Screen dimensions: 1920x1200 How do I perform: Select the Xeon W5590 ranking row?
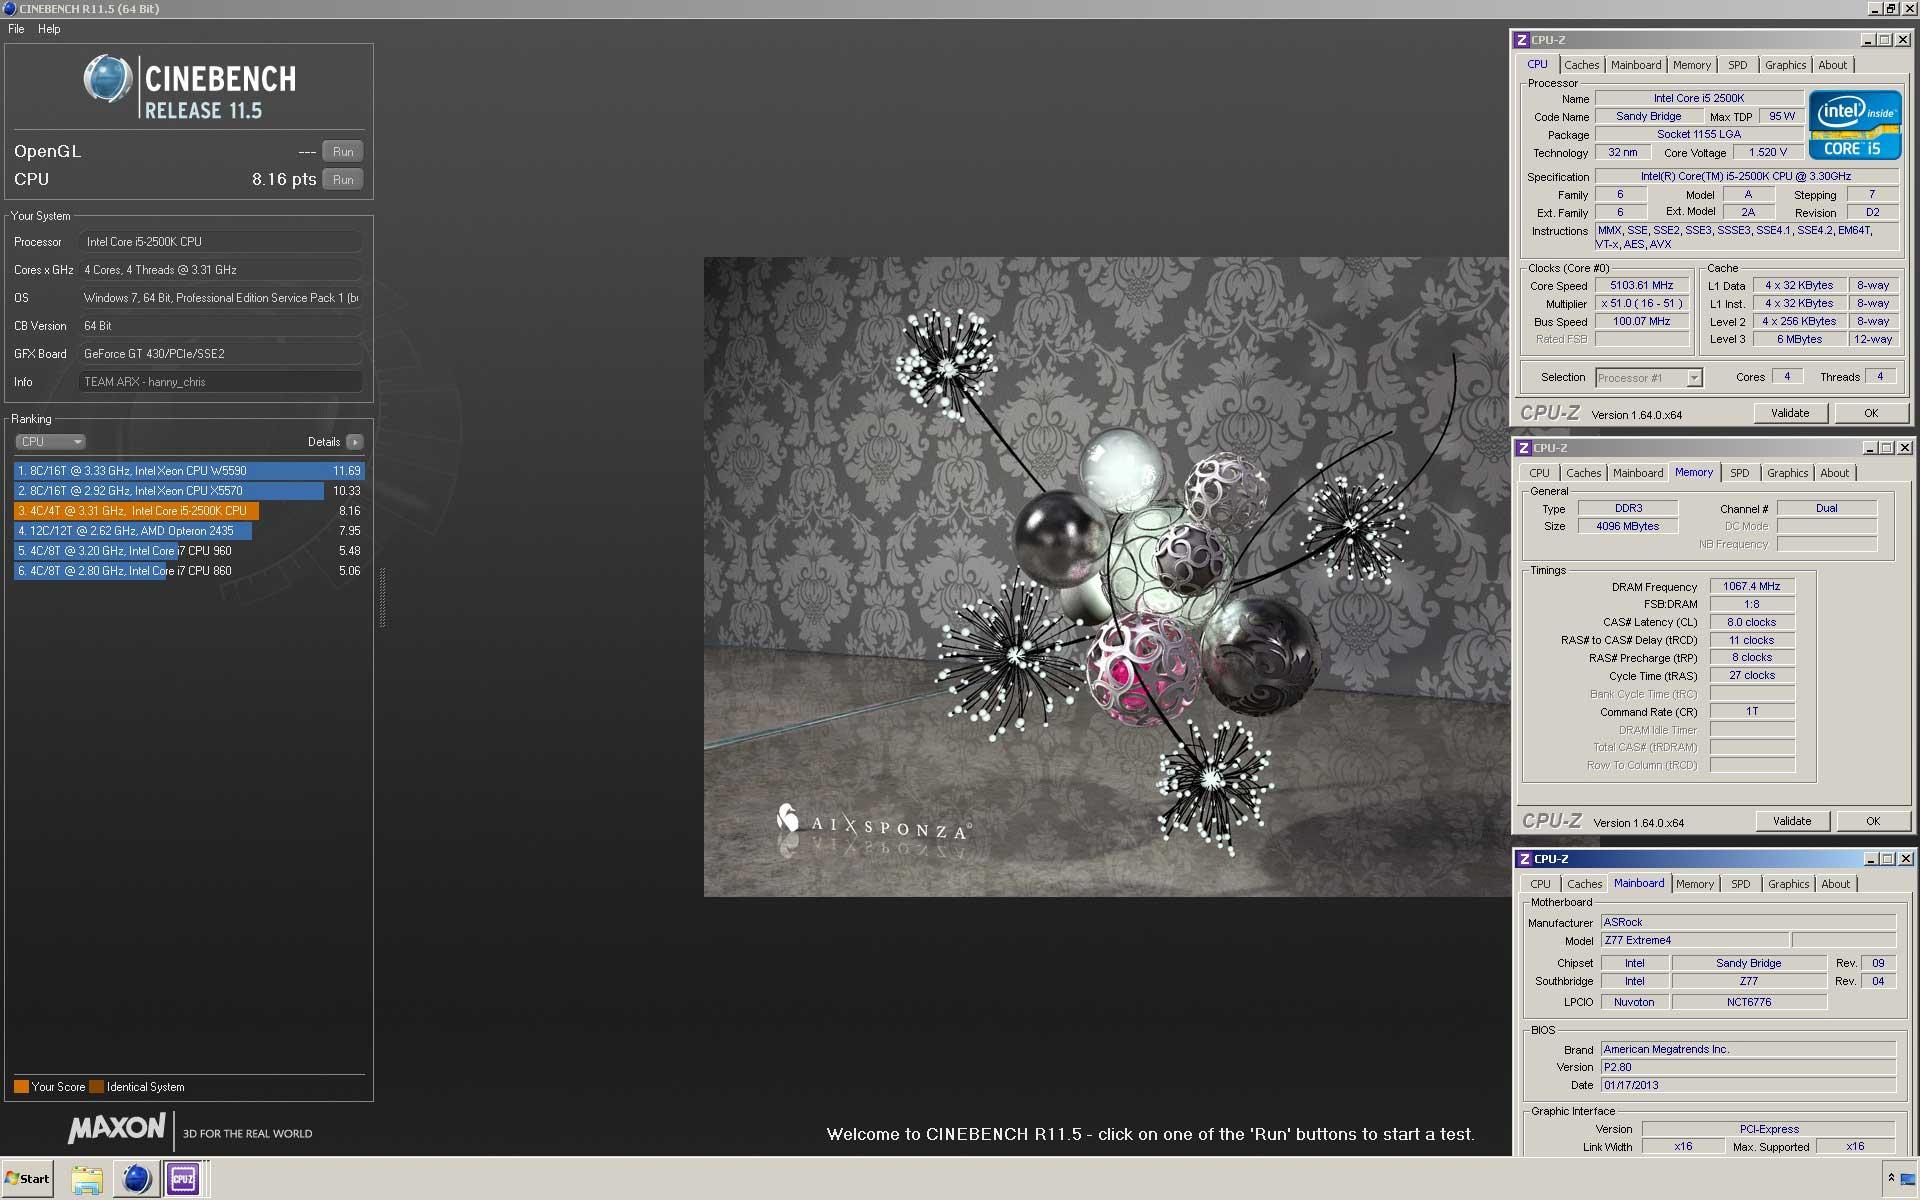189,471
